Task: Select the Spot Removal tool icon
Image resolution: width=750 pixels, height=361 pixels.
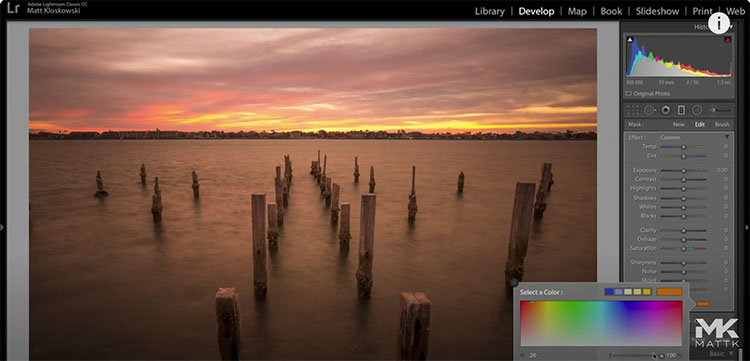Action: point(649,110)
